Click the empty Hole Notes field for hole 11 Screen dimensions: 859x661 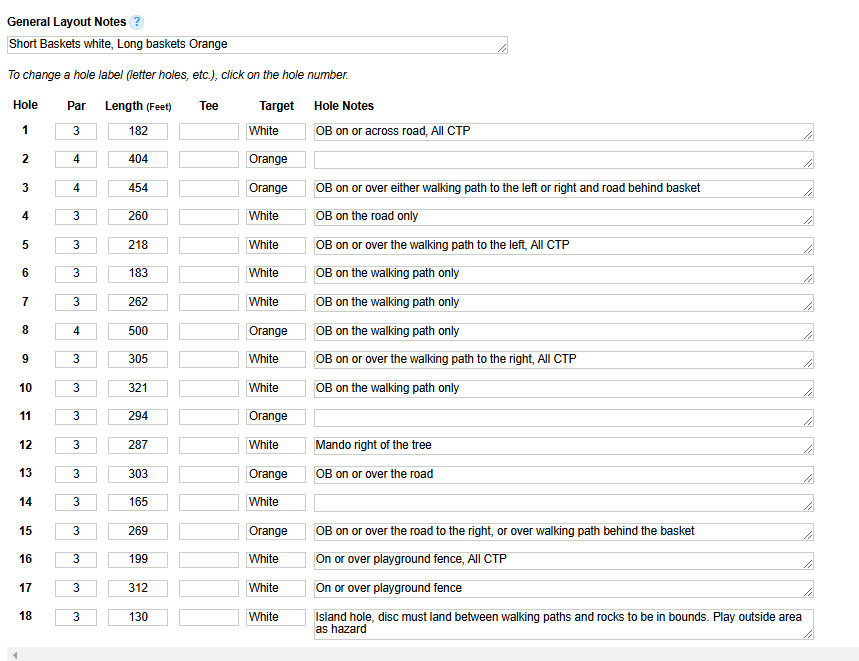(564, 417)
